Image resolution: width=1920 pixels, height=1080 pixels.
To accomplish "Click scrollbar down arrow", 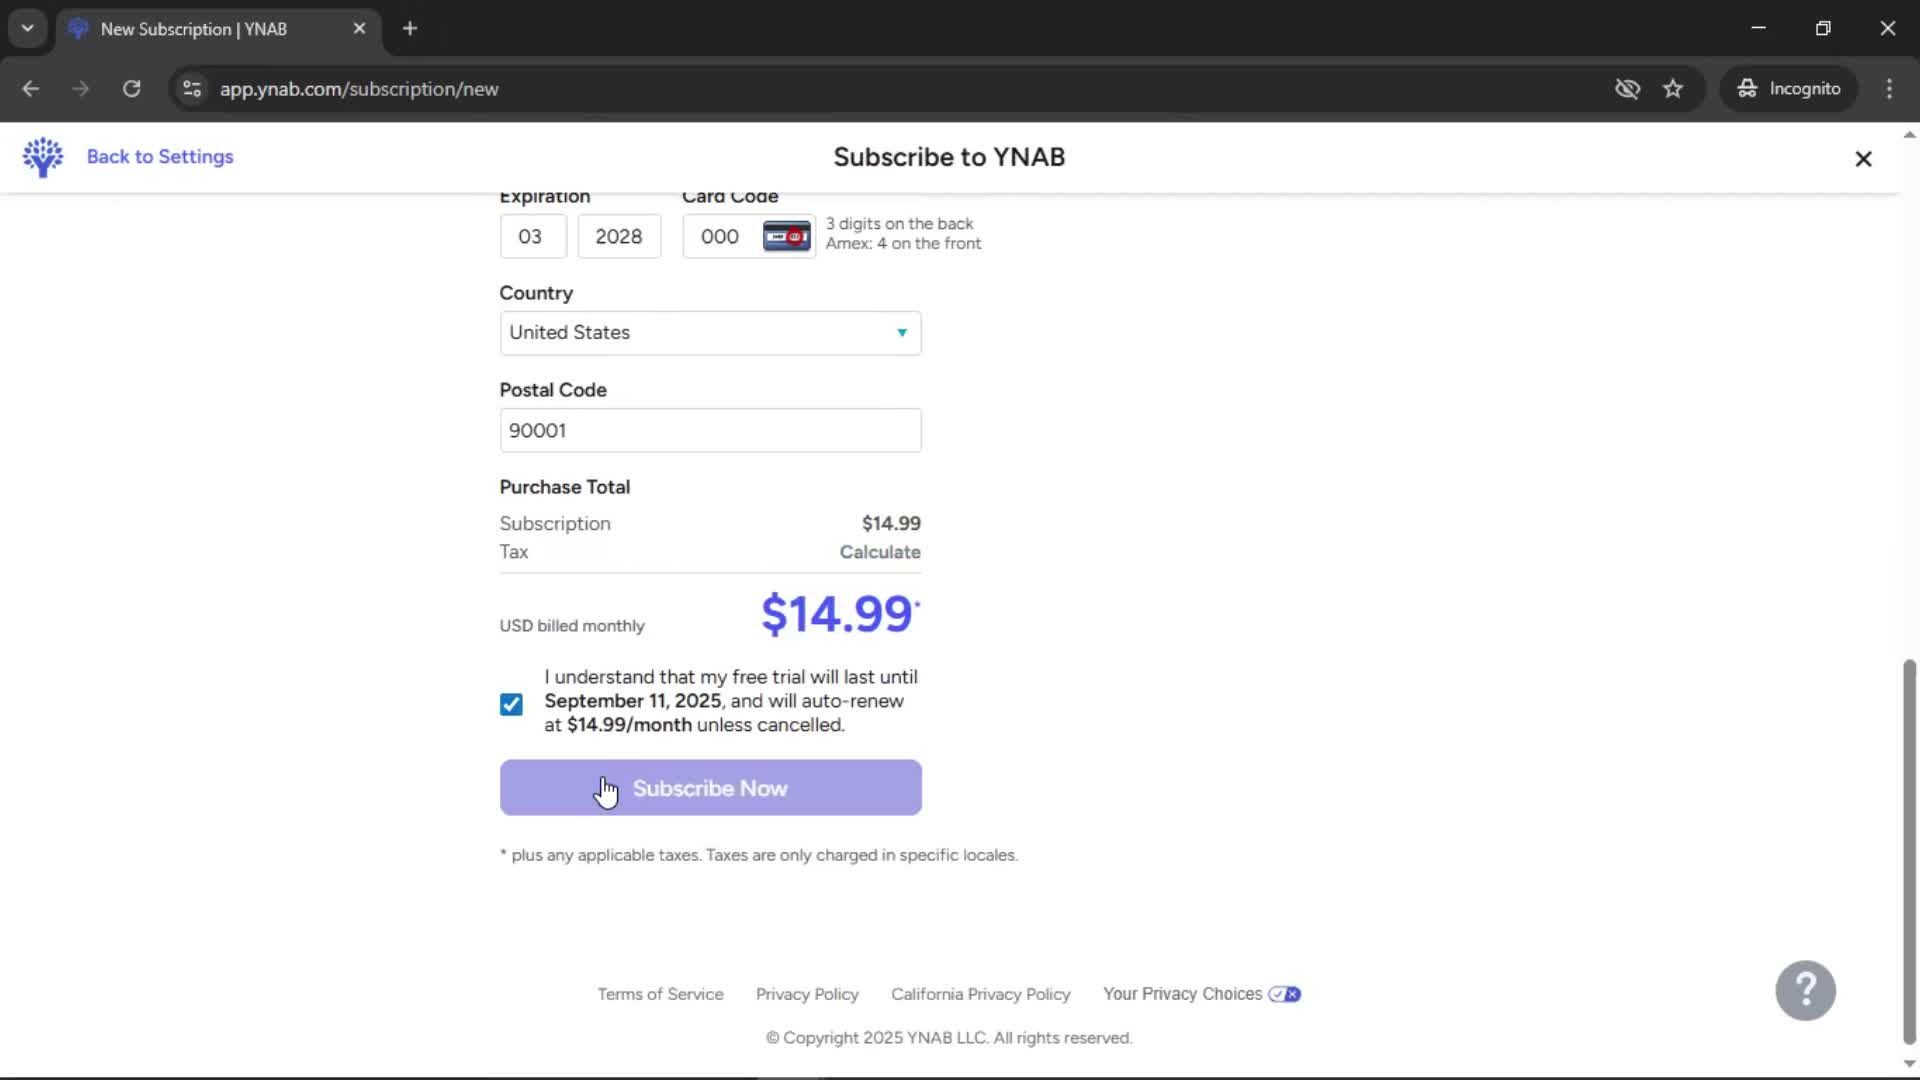I will pyautogui.click(x=1909, y=1064).
